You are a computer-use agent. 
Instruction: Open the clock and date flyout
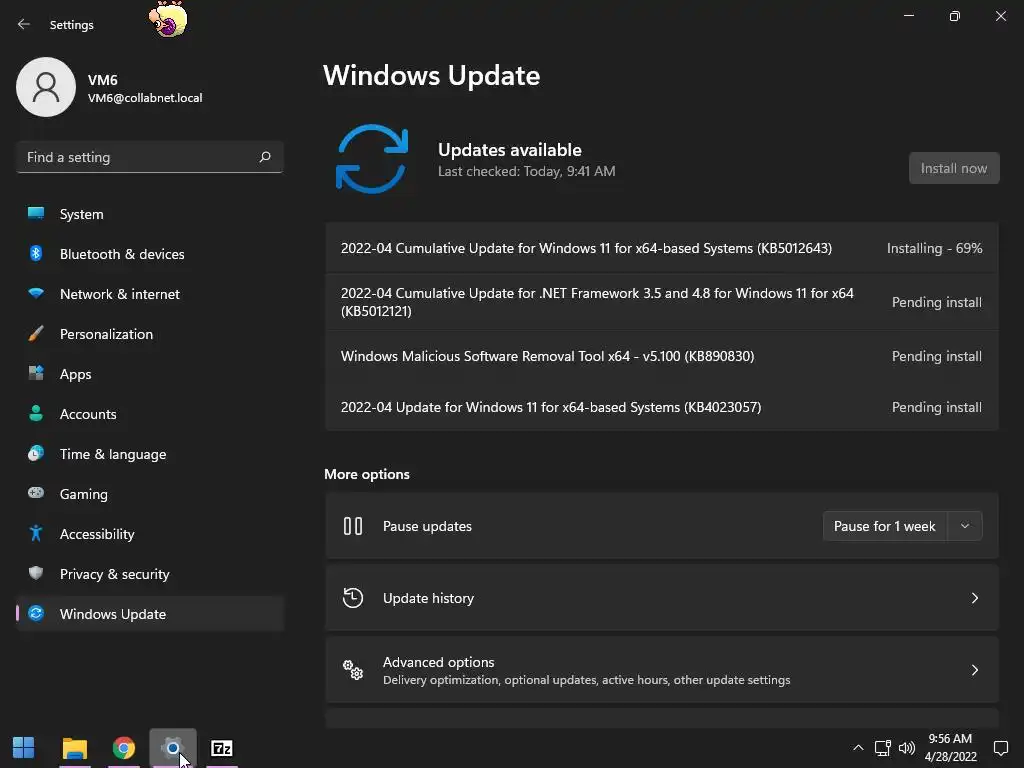click(950, 748)
